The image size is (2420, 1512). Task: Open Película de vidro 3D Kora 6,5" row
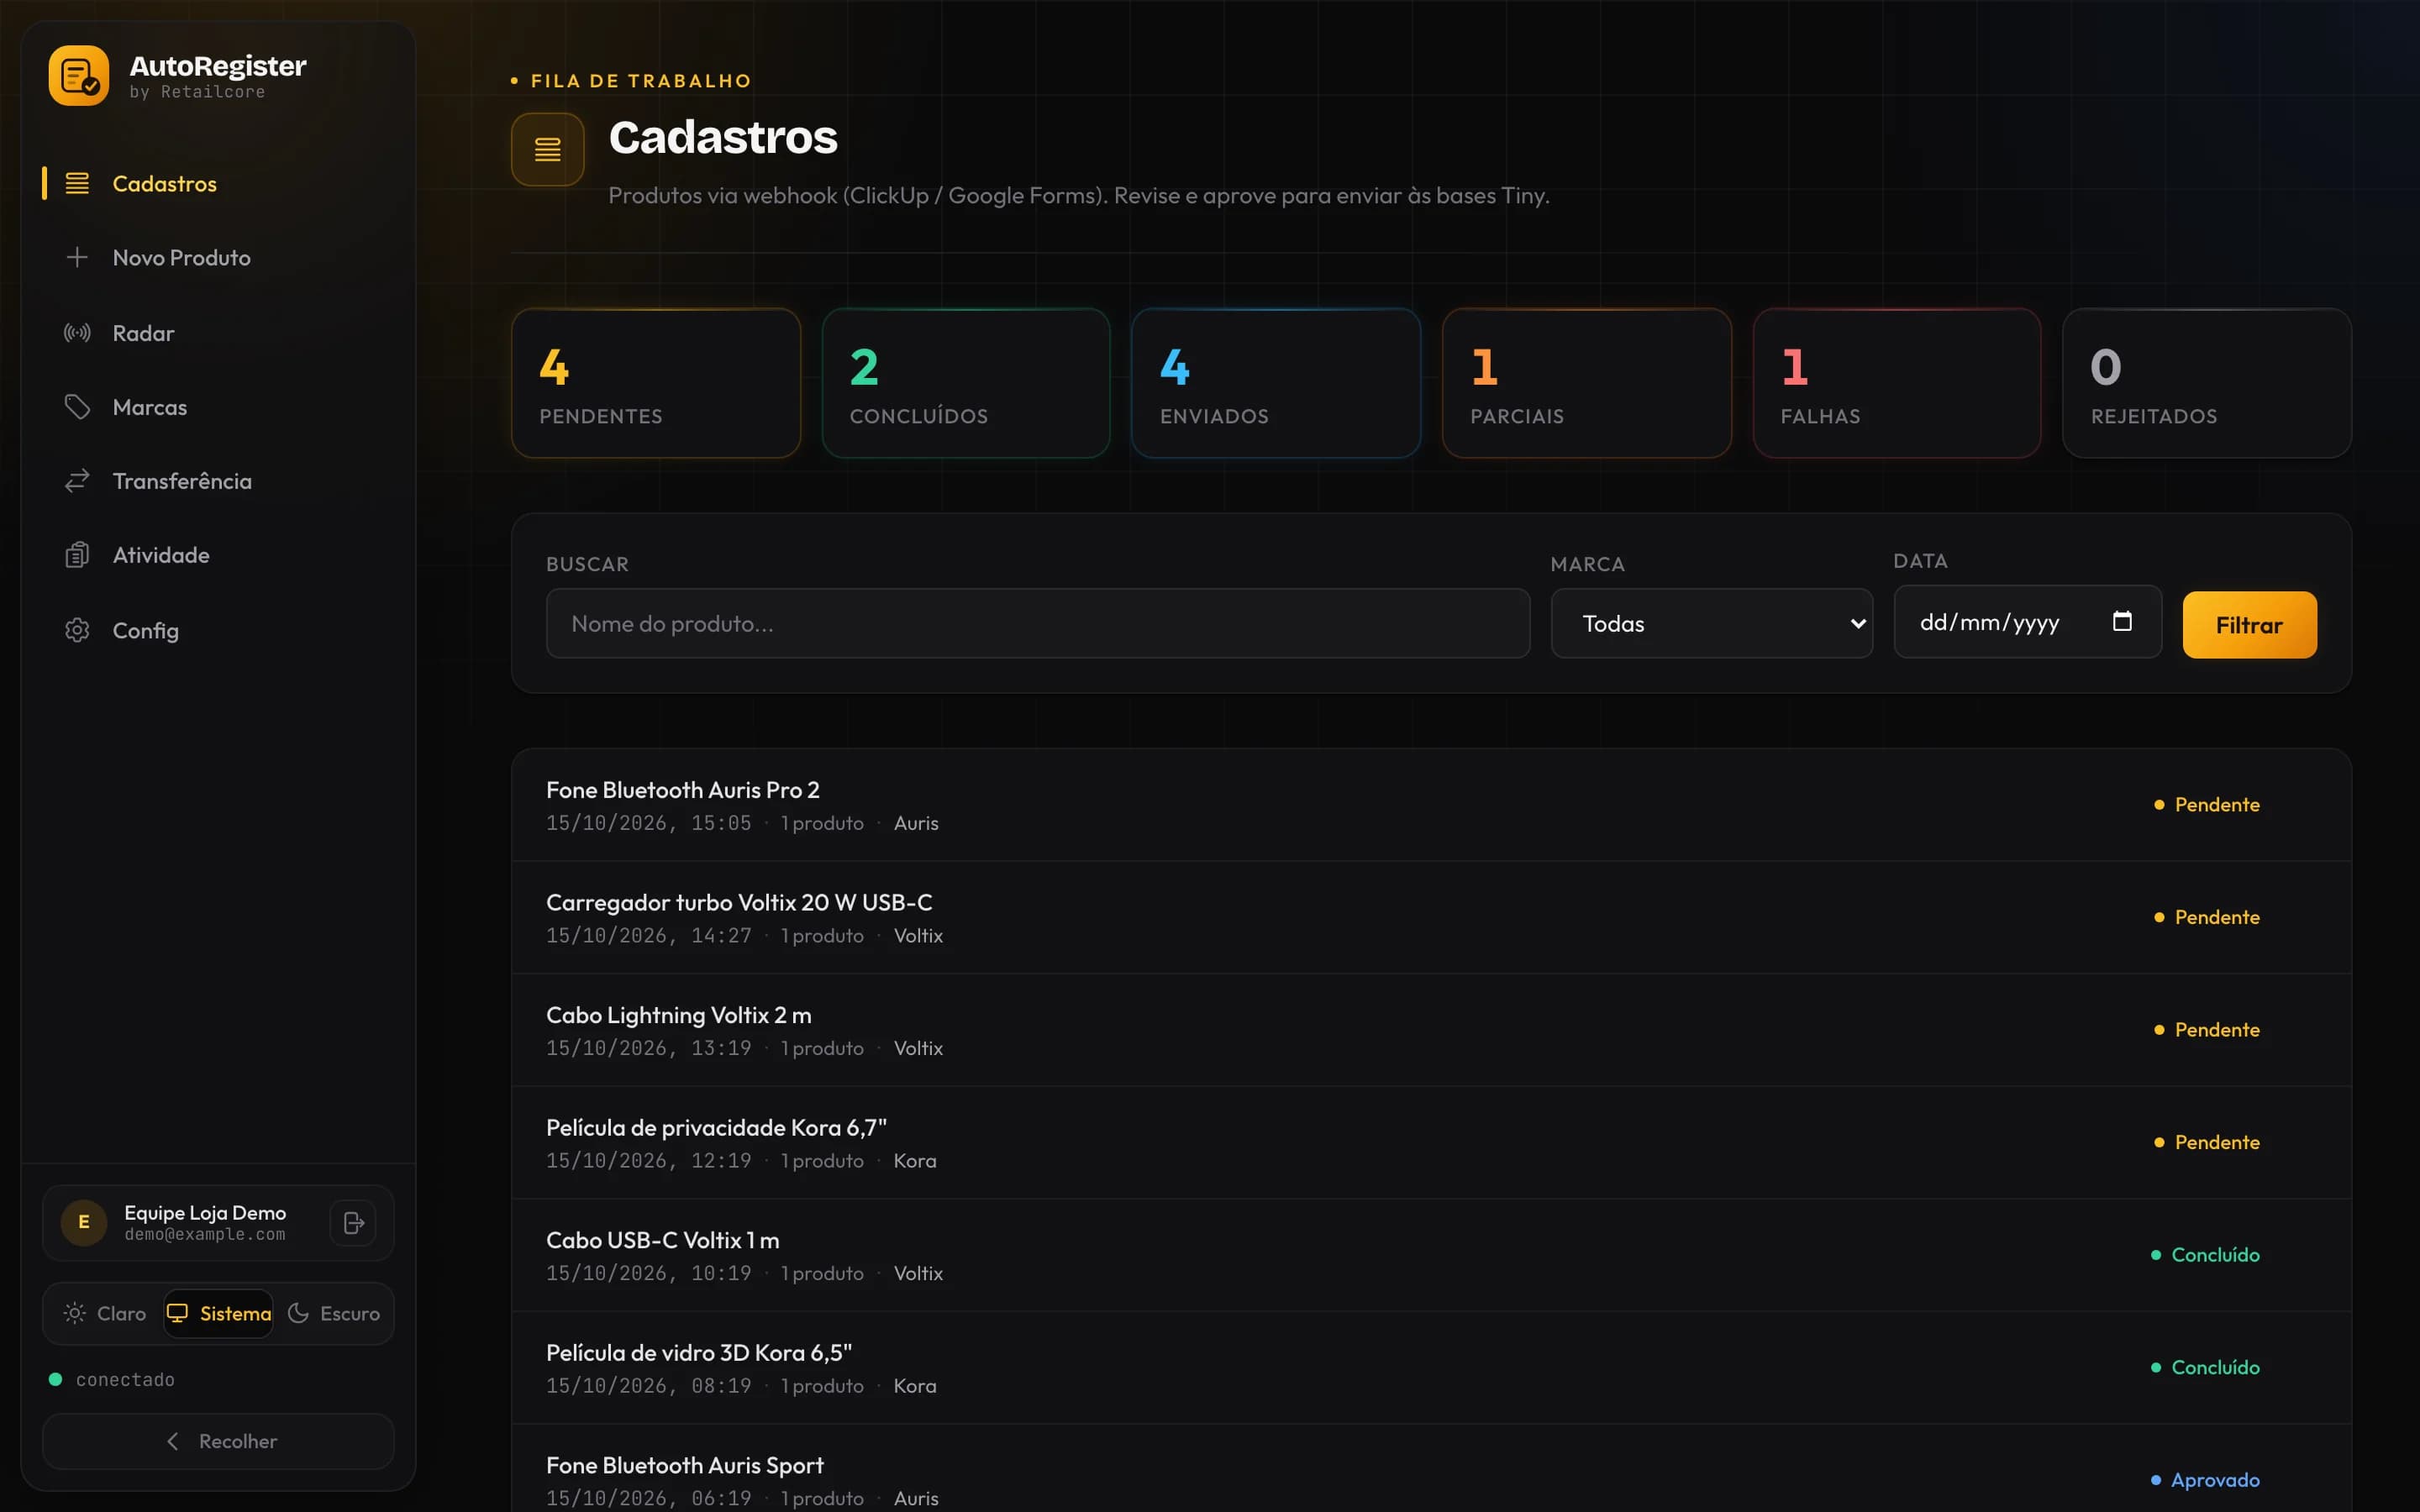pos(1431,1368)
